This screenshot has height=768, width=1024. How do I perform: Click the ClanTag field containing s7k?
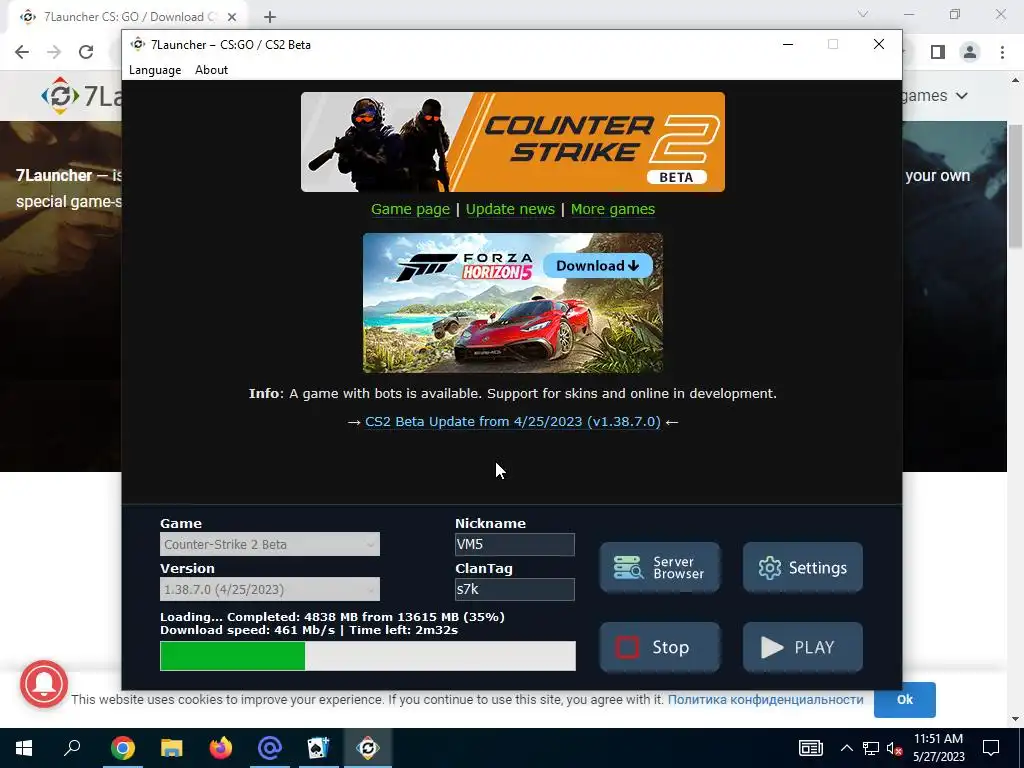(515, 589)
